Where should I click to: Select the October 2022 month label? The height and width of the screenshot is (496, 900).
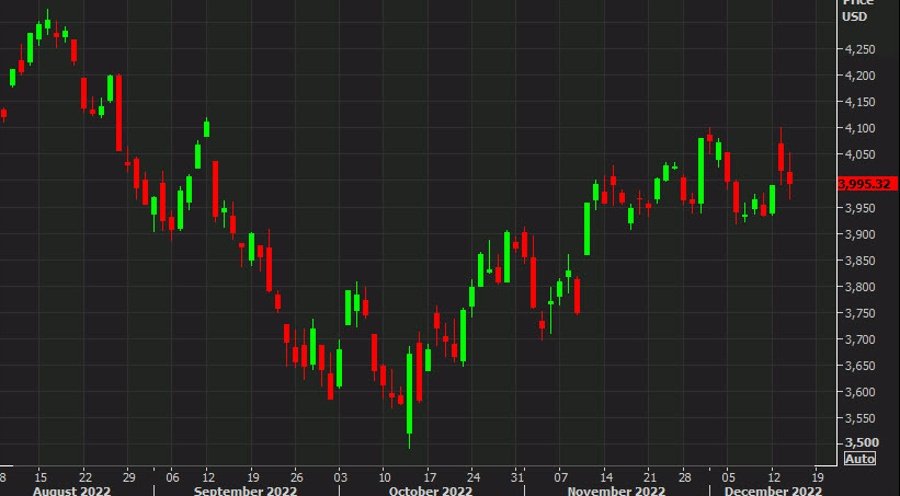pos(430,491)
